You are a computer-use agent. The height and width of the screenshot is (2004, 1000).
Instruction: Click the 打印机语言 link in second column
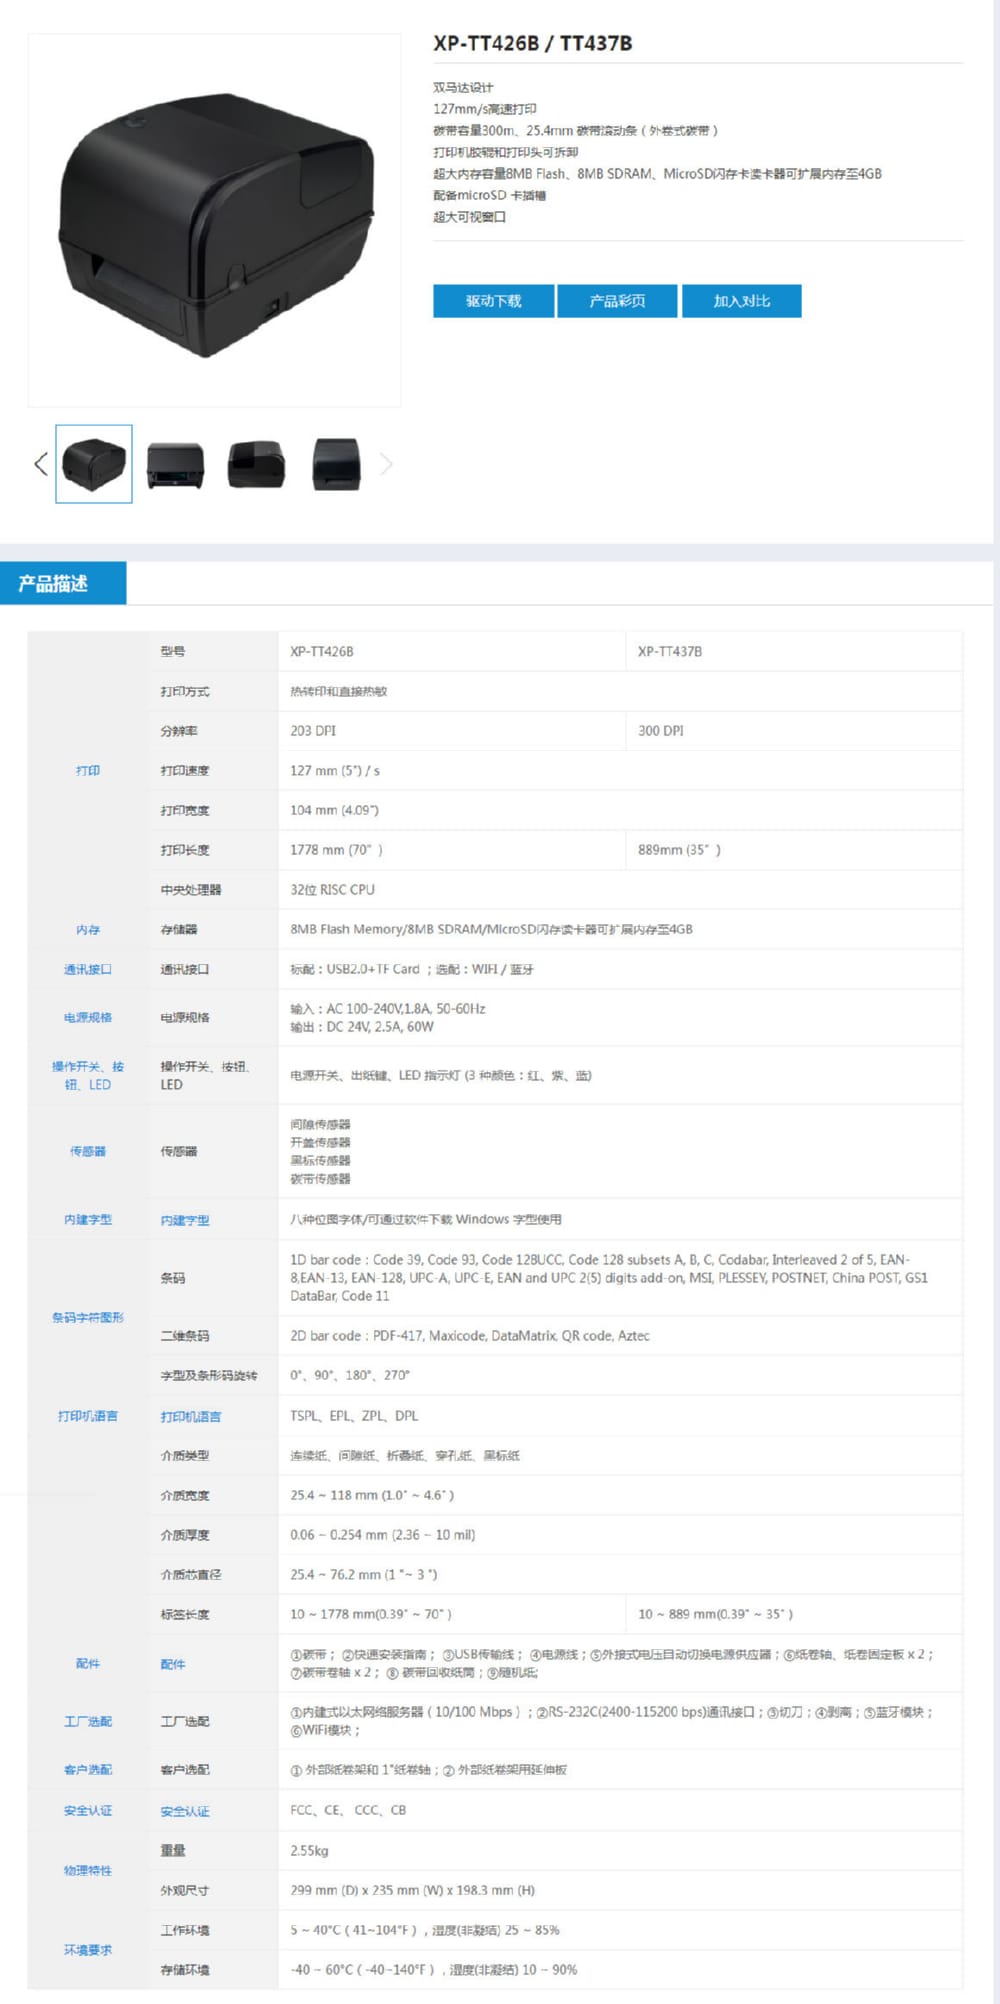tap(191, 1416)
